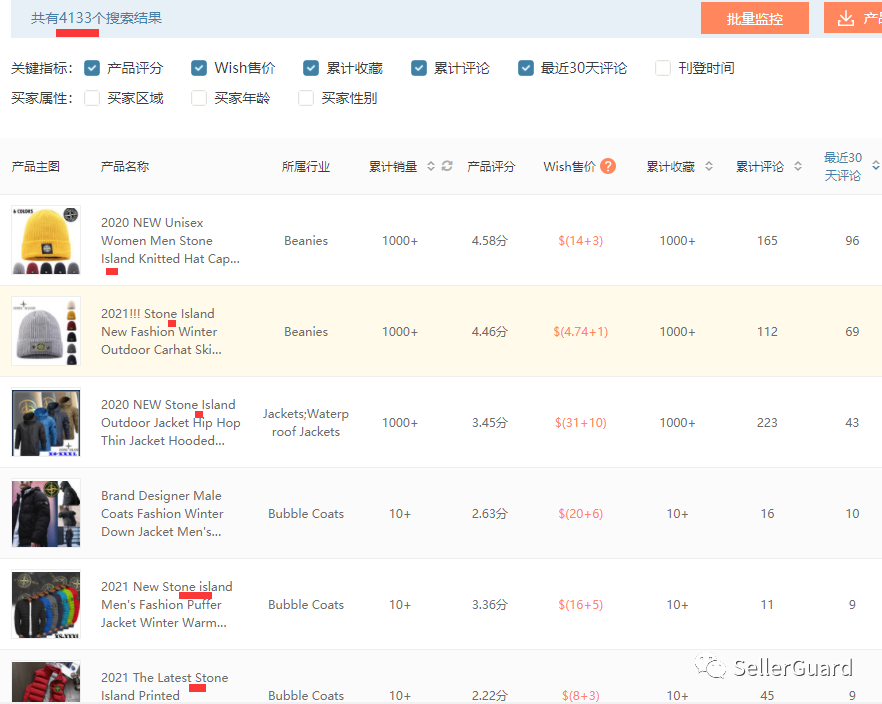Click 30-day review count 96
Image resolution: width=882 pixels, height=704 pixels.
[x=852, y=241]
